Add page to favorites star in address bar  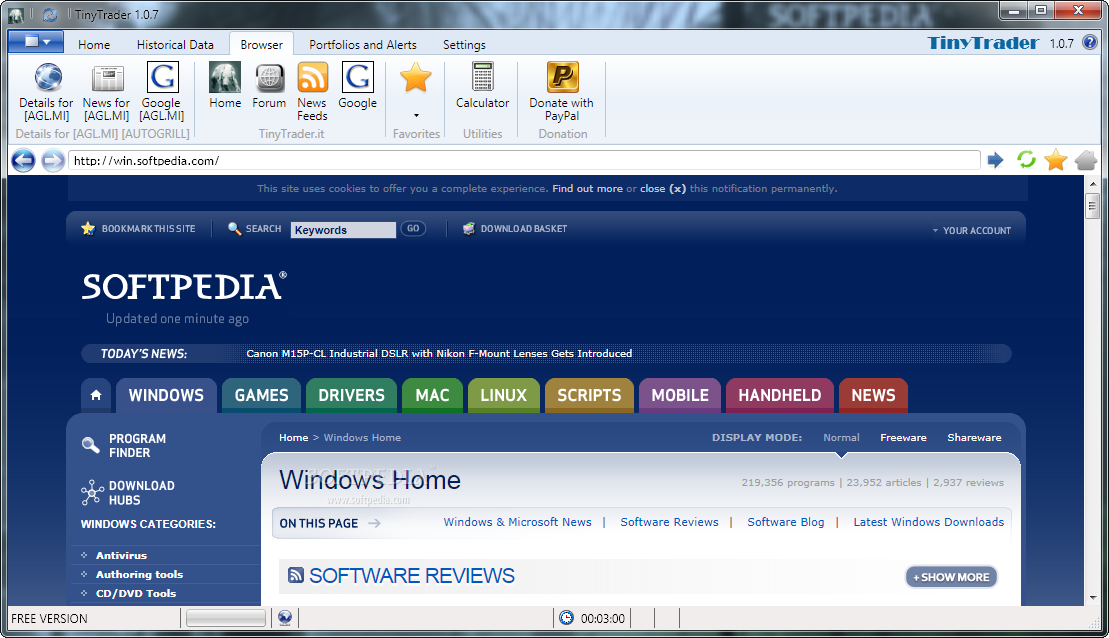1055,160
